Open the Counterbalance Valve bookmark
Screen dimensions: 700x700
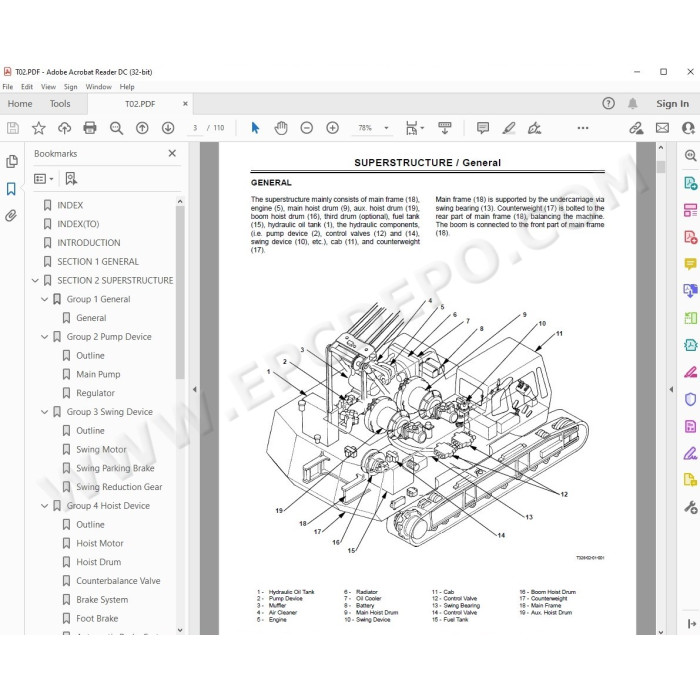(x=118, y=581)
